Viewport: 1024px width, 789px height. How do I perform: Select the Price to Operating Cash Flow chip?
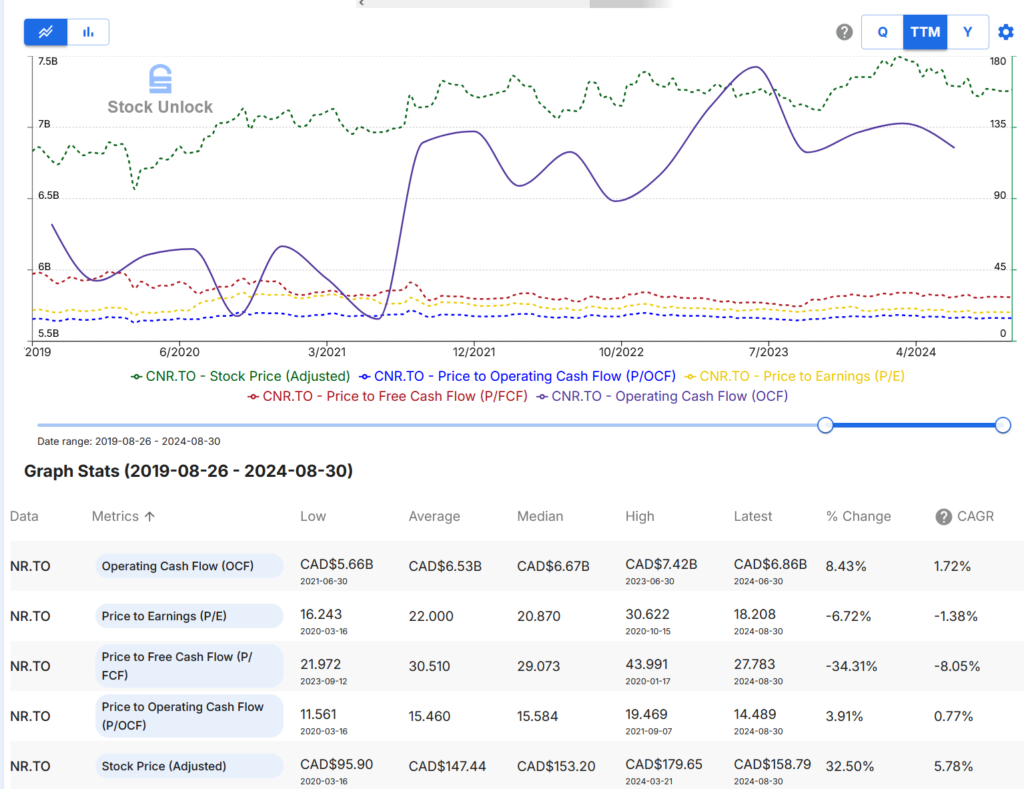189,716
